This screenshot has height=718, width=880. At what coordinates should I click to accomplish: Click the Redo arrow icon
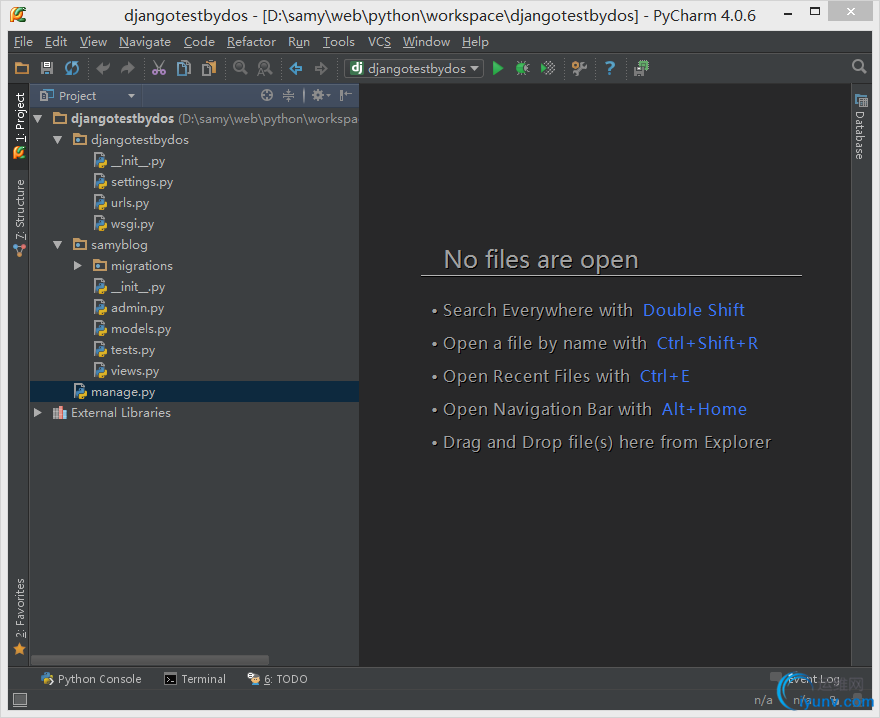[x=128, y=68]
